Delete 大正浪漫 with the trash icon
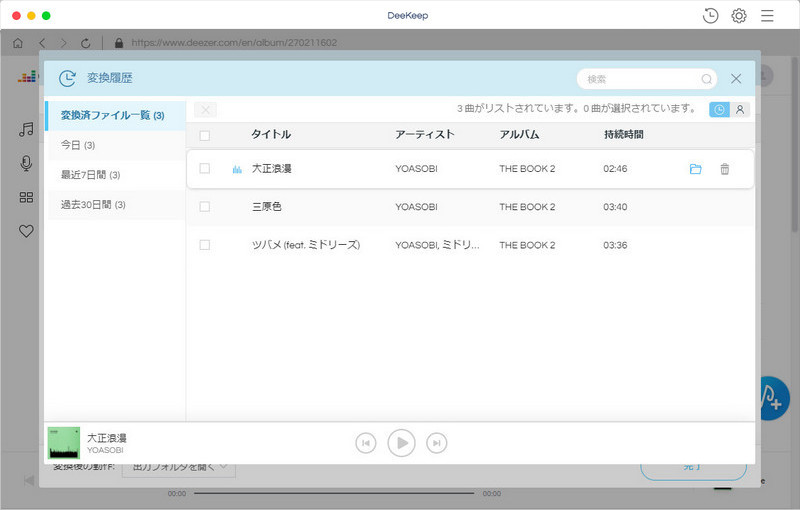This screenshot has height=510, width=800. 724,169
